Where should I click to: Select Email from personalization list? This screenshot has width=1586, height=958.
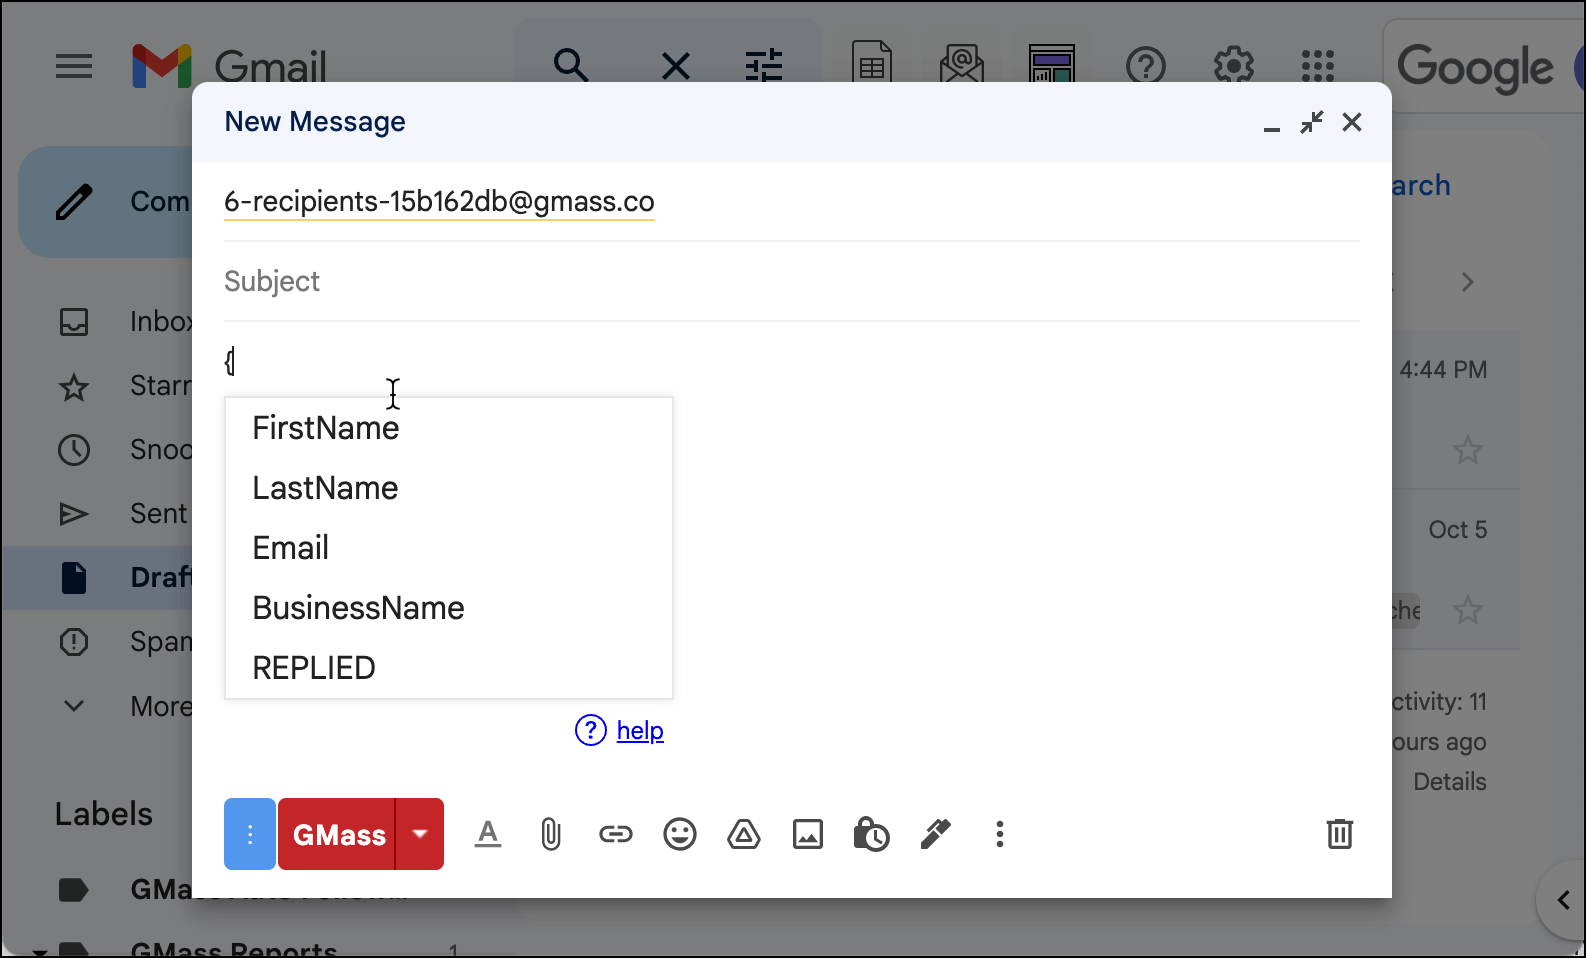click(x=449, y=548)
